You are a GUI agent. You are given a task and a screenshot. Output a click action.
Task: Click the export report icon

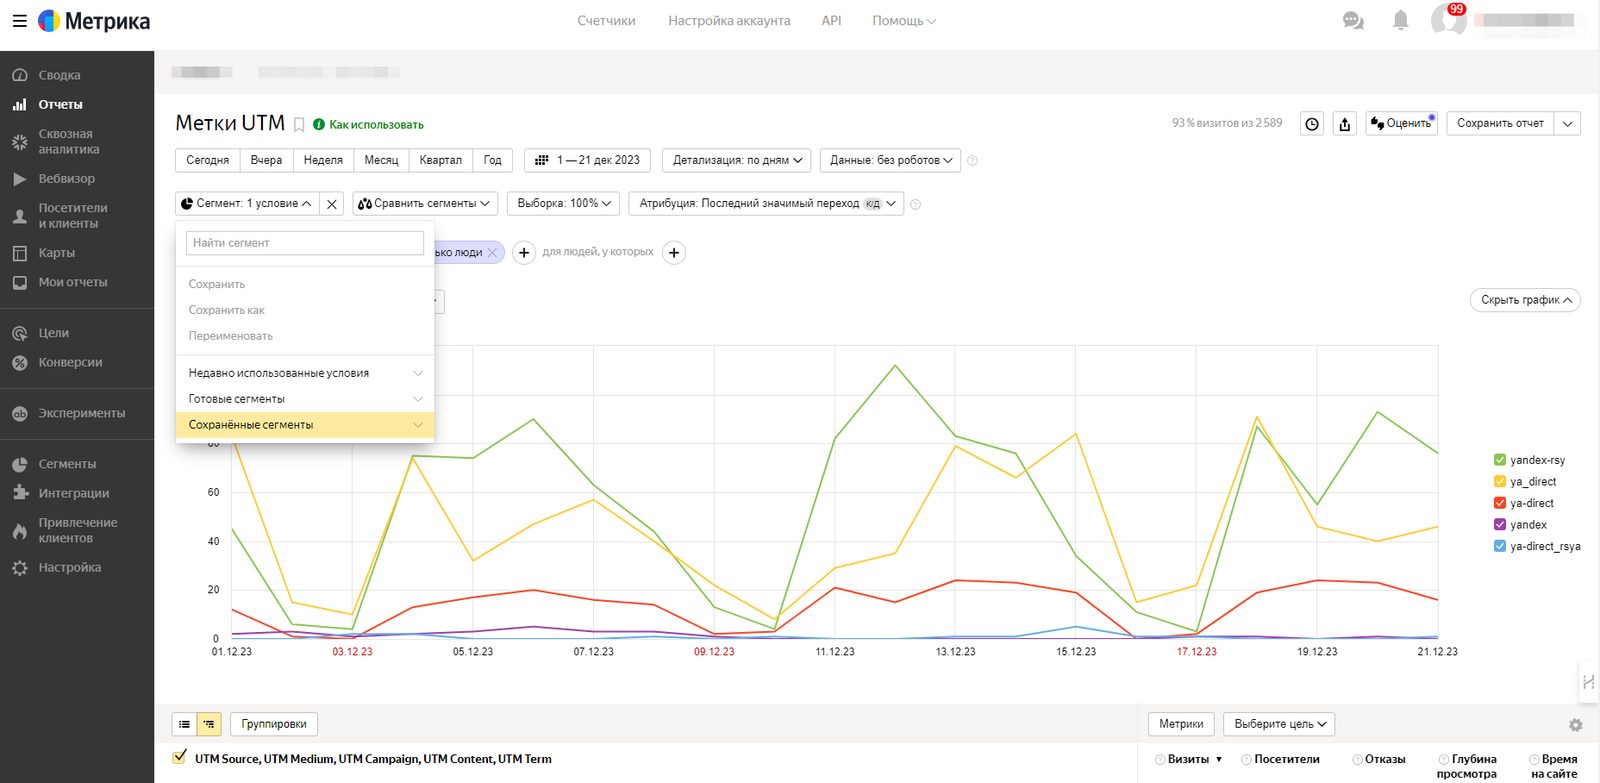click(1345, 124)
